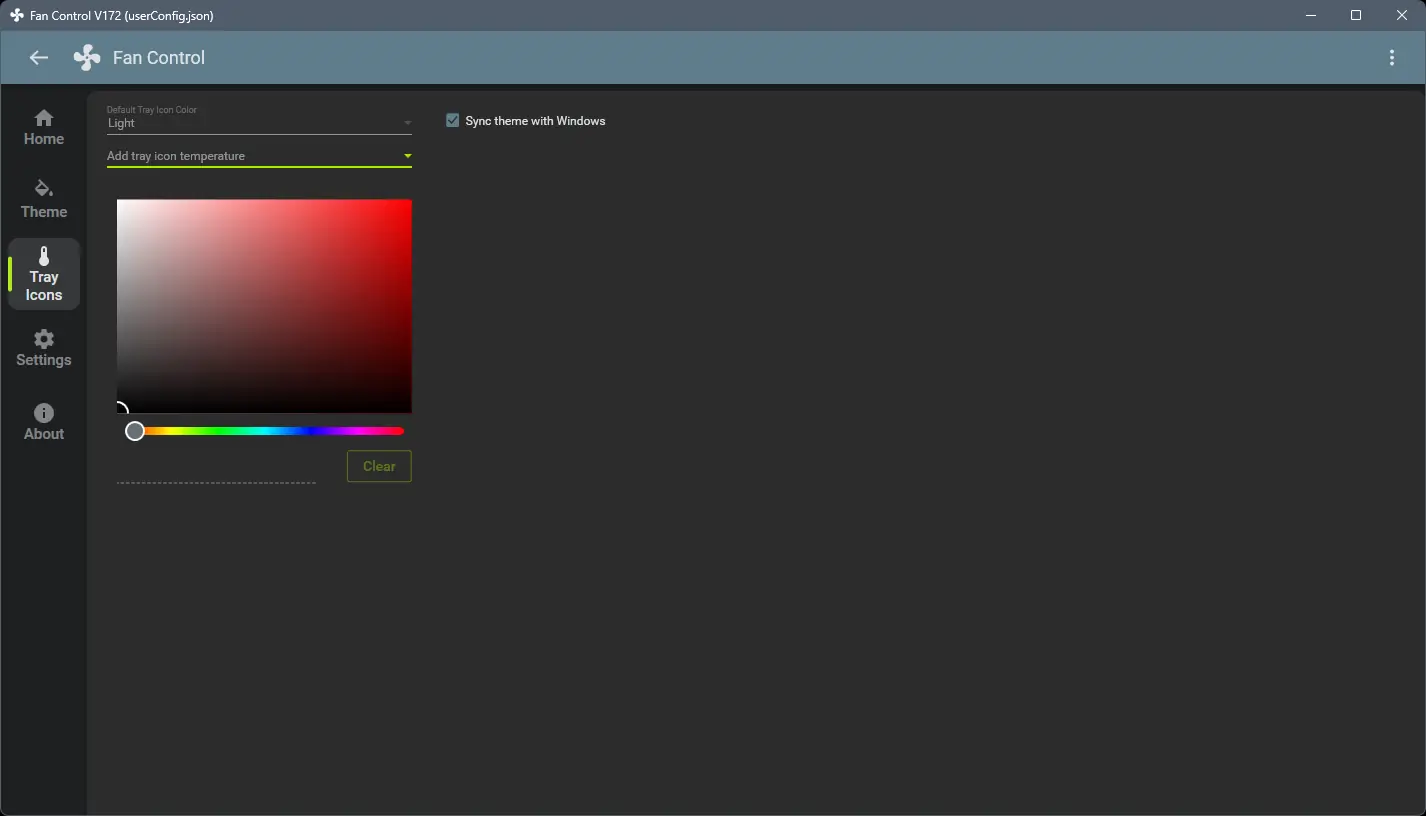Open the three-dot more options menu
Image resolution: width=1426 pixels, height=816 pixels.
point(1392,58)
